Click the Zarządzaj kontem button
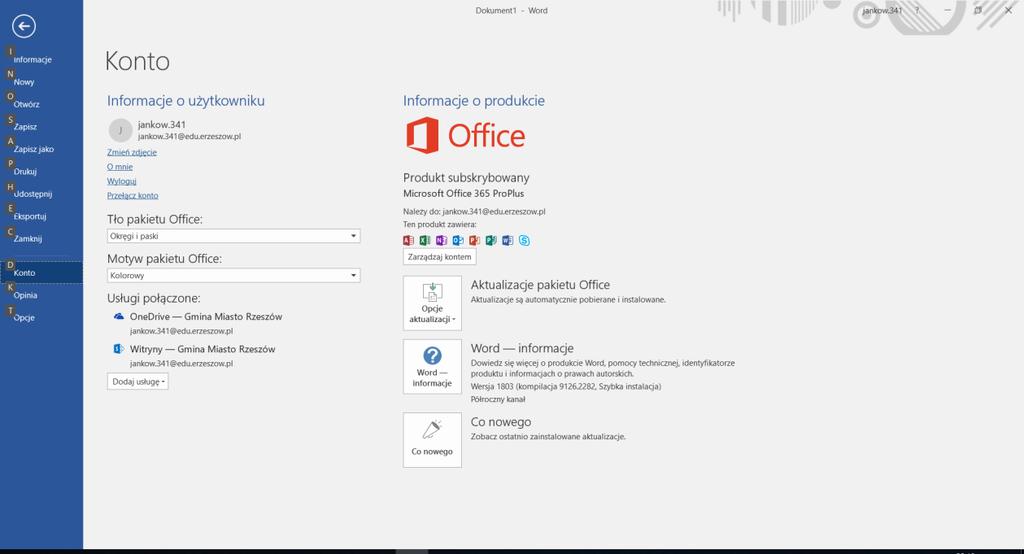Screen dimensions: 1024x554 point(440,257)
